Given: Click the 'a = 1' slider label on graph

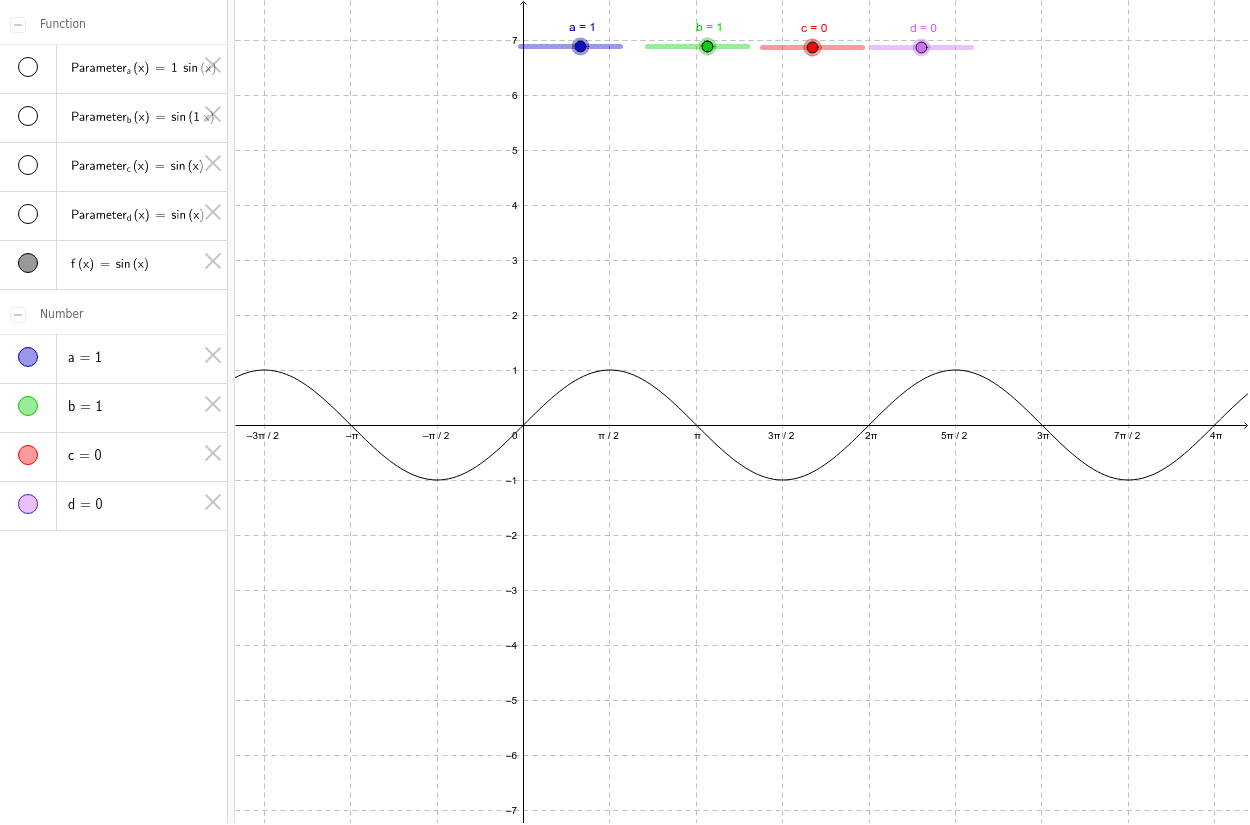Looking at the screenshot, I should [582, 27].
